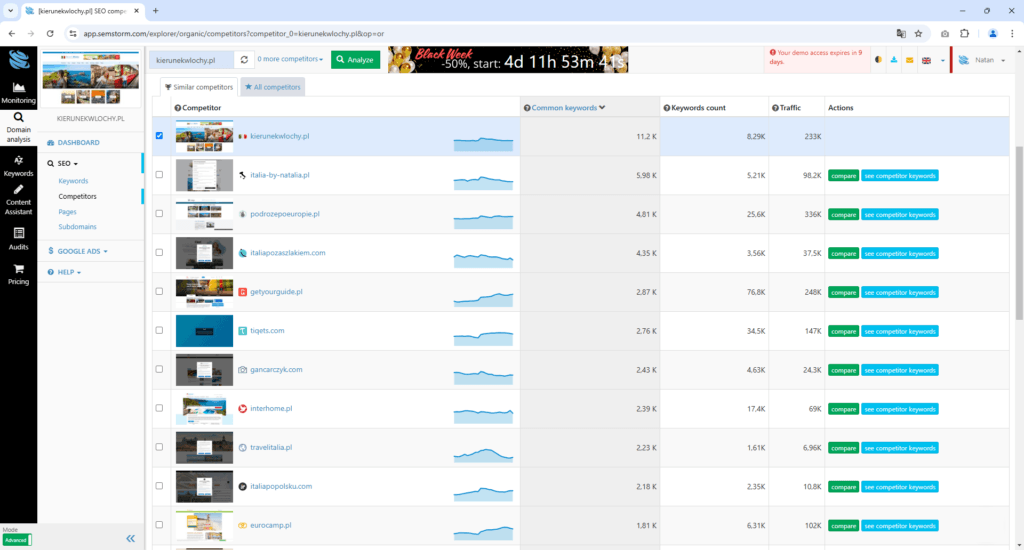Viewport: 1024px width, 550px height.
Task: See competitor keywords for podrozepoeuropie.pl
Action: pos(900,214)
